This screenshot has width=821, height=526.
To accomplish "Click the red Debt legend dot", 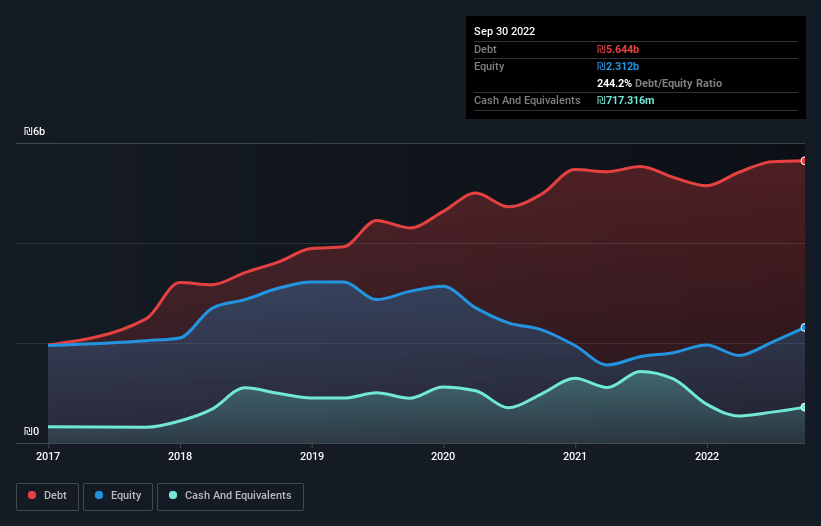I will (32, 495).
